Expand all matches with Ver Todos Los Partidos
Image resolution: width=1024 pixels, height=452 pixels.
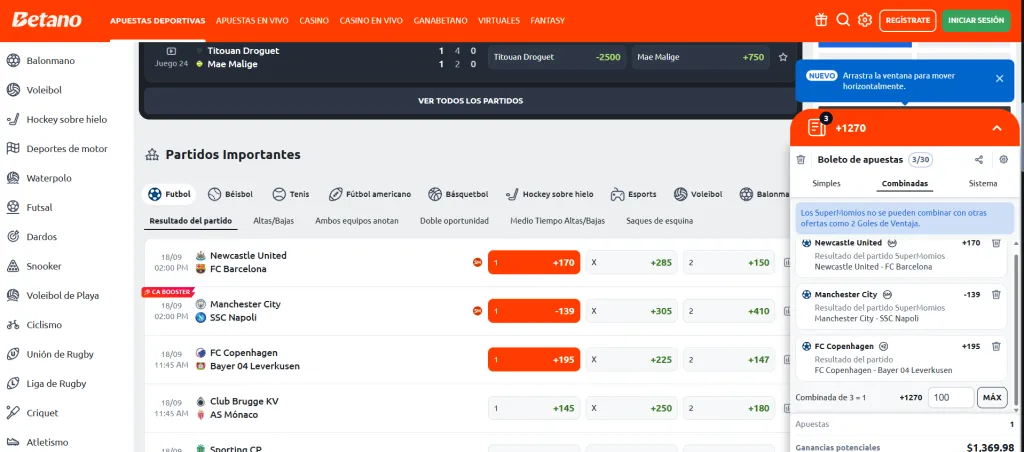[x=470, y=101]
